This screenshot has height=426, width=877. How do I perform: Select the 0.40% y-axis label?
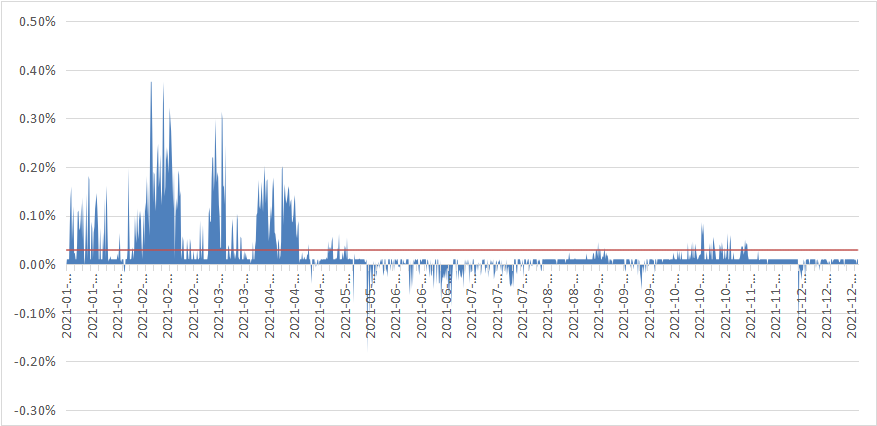tap(37, 70)
